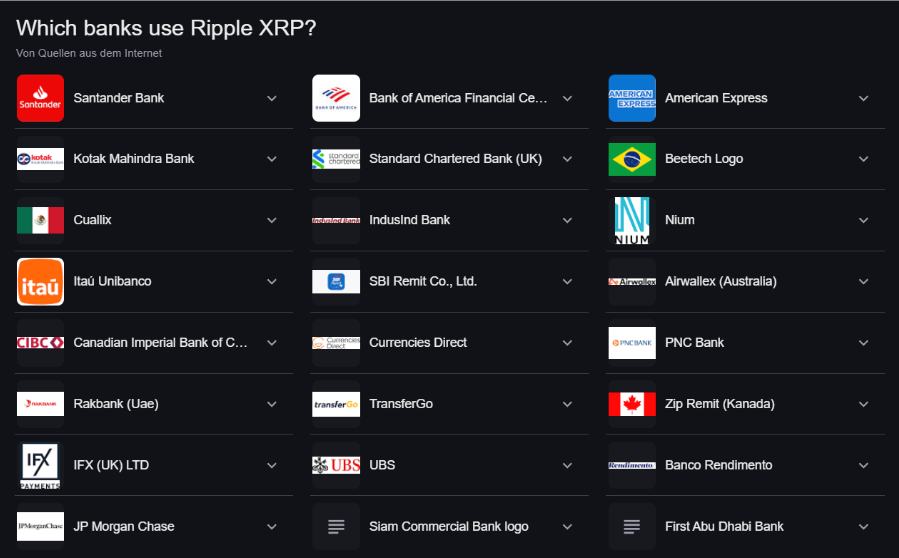Select the UBS logo

tap(336, 465)
